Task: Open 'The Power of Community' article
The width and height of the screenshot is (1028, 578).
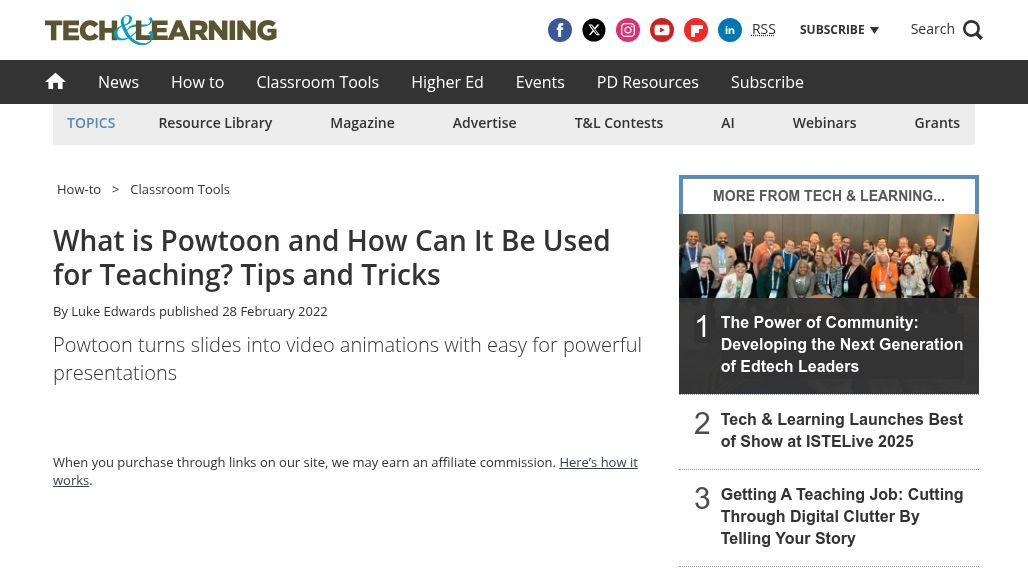Action: [x=842, y=344]
